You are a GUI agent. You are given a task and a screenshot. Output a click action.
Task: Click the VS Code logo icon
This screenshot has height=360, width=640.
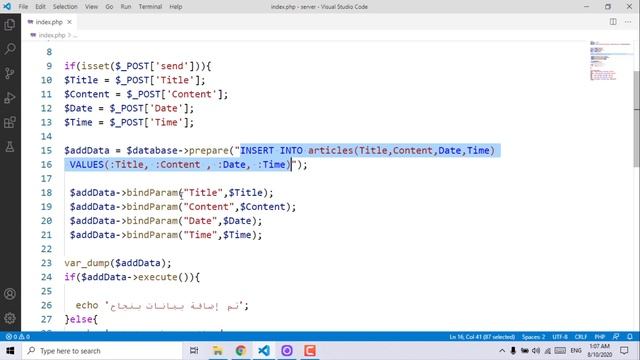pyautogui.click(x=7, y=7)
